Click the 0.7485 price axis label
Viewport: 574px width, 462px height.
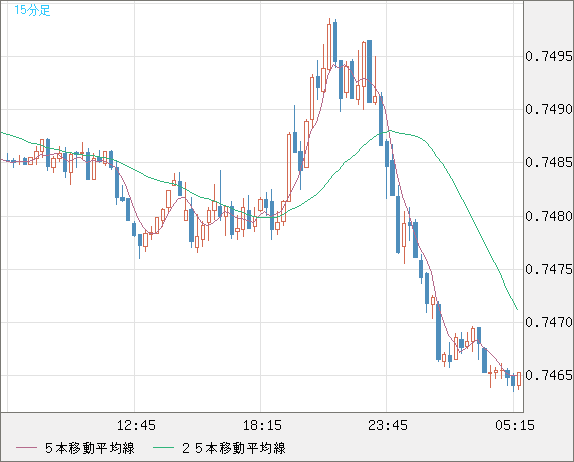548,162
